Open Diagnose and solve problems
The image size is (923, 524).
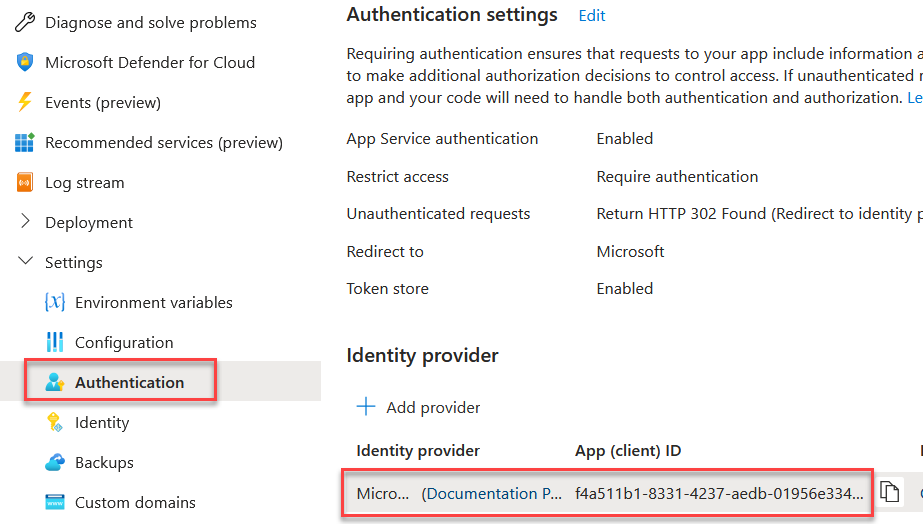(x=151, y=22)
